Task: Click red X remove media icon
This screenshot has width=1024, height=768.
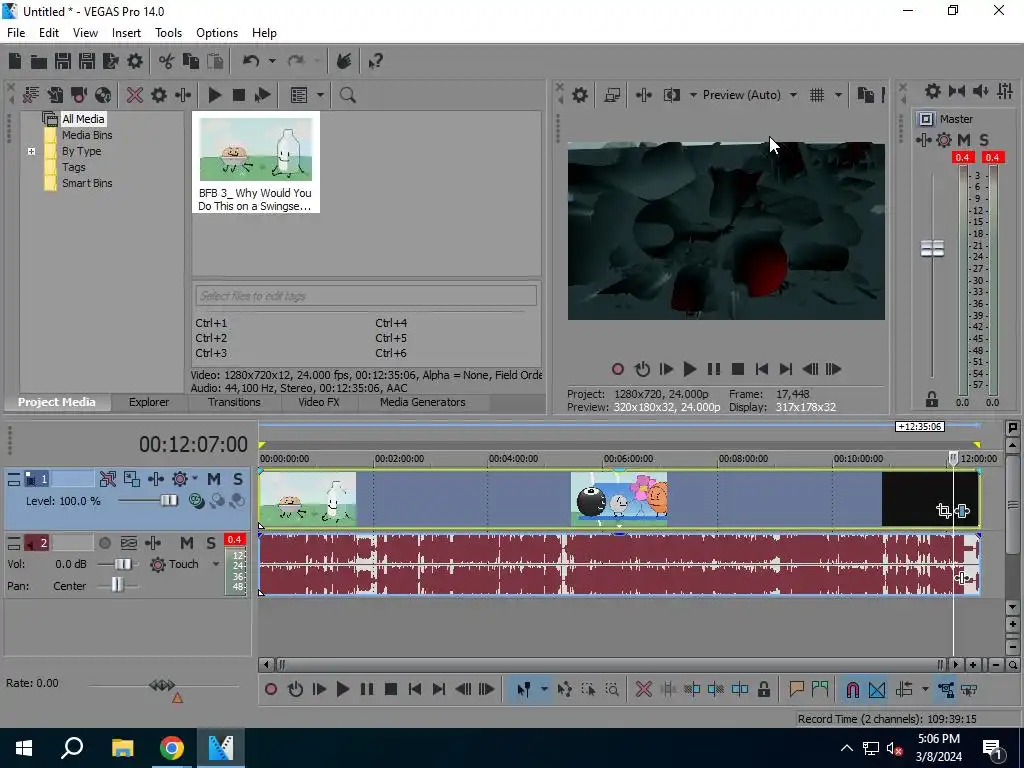Action: click(x=135, y=95)
